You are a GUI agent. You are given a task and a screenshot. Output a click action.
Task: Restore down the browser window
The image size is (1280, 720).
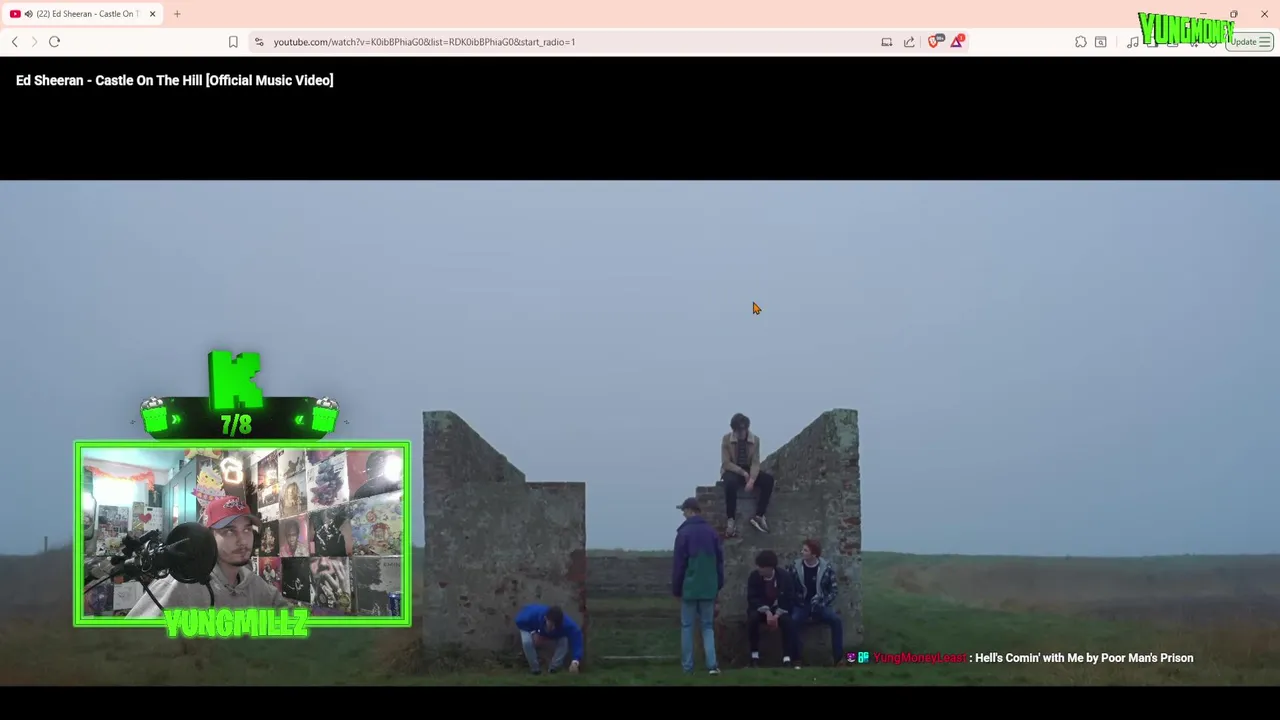pyautogui.click(x=1234, y=14)
